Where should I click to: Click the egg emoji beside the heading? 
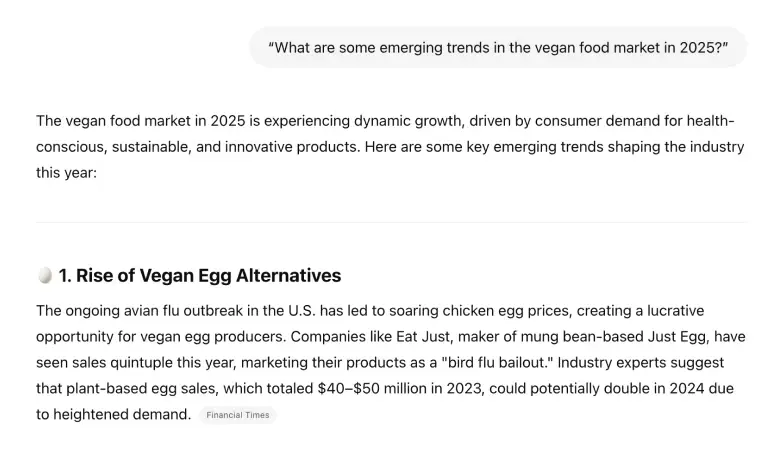click(x=45, y=275)
